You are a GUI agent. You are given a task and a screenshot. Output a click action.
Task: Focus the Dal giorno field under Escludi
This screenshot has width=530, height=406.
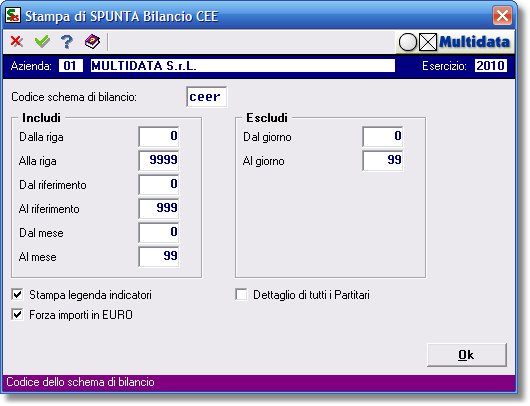pos(383,137)
